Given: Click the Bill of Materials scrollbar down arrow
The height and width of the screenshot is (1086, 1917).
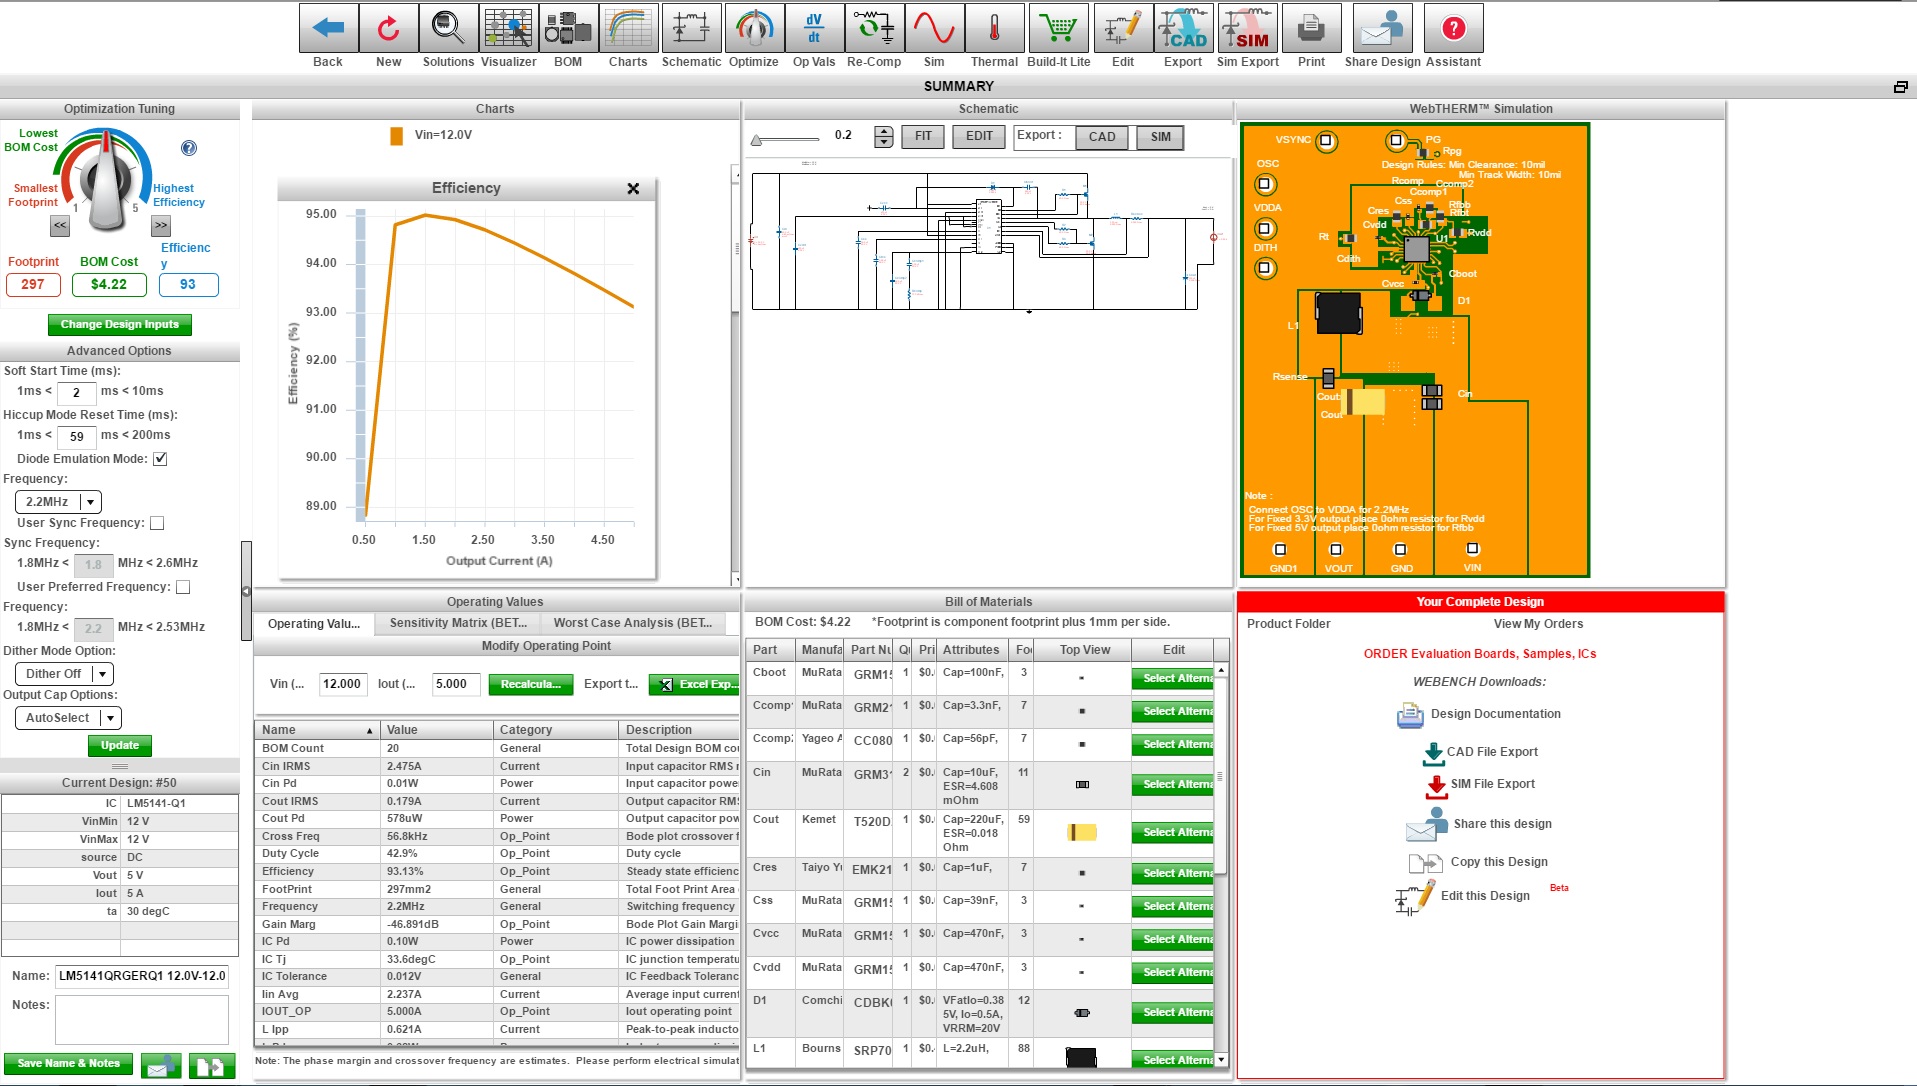Looking at the screenshot, I should [1221, 1060].
